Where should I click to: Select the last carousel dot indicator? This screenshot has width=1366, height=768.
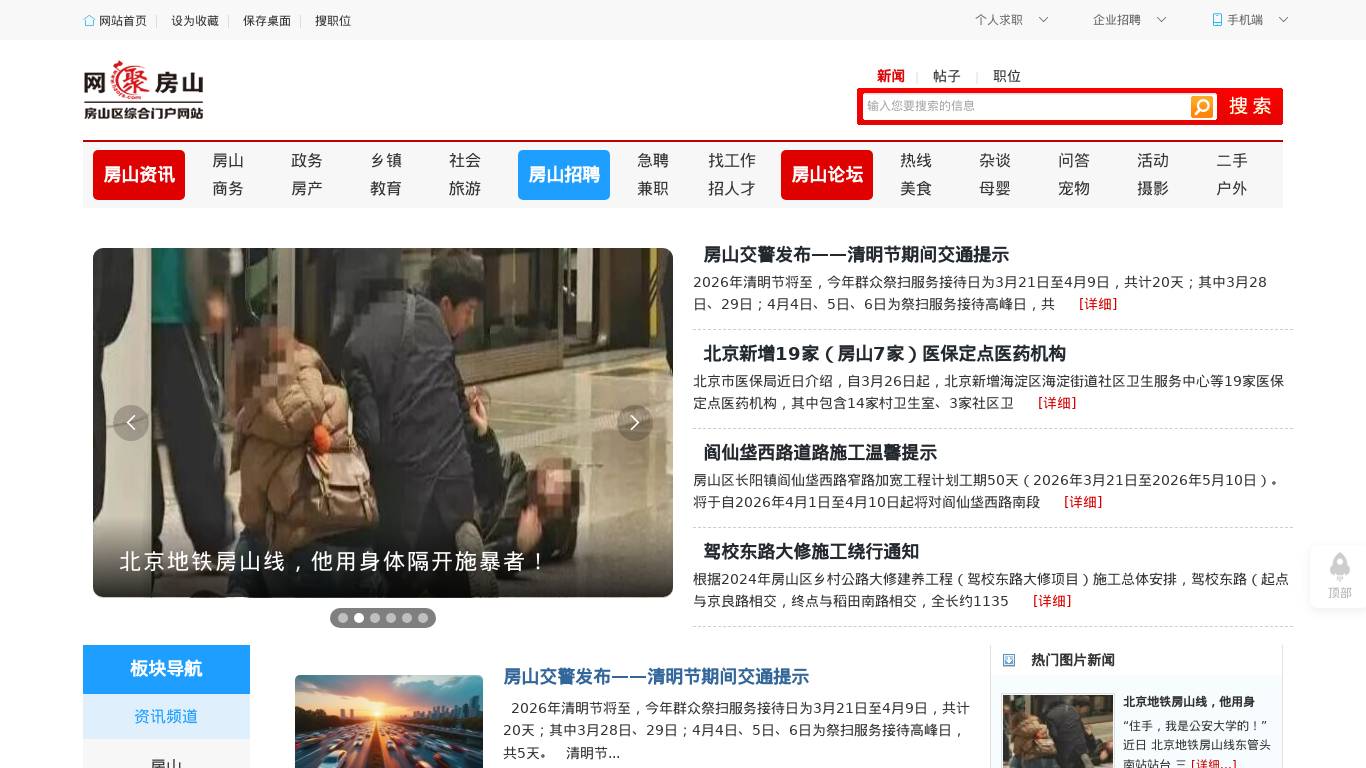[423, 618]
